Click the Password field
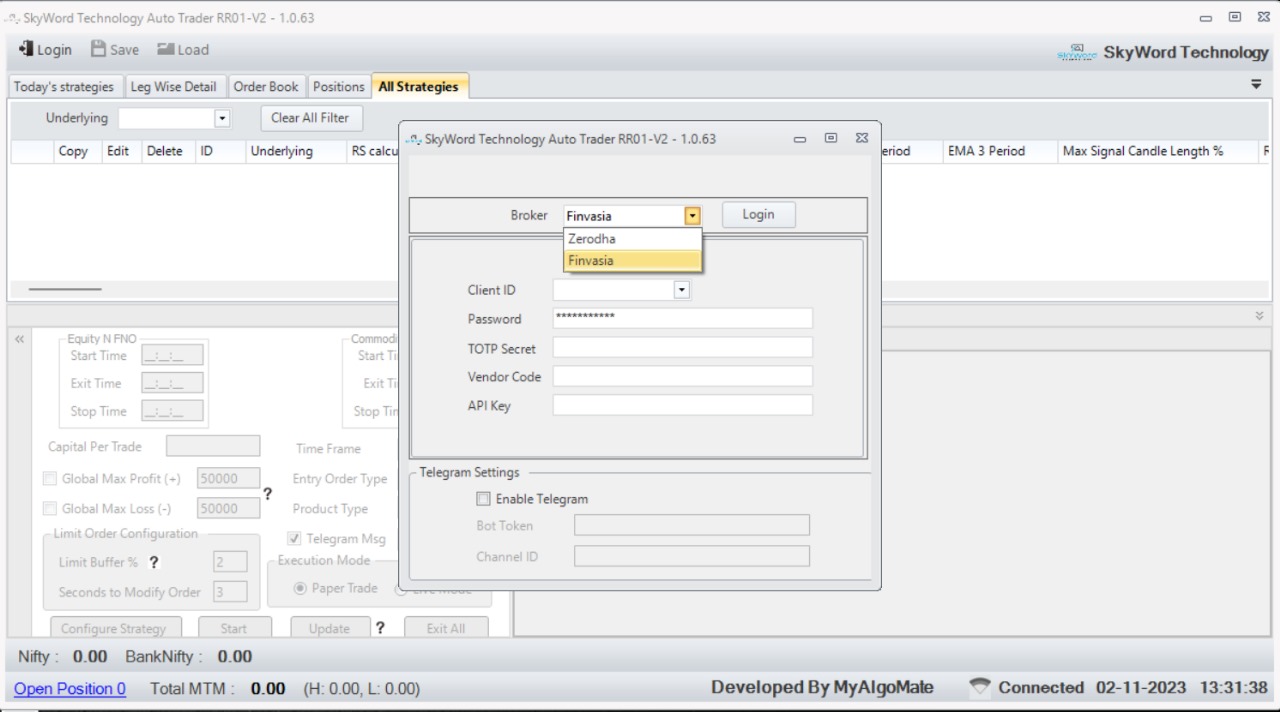This screenshot has width=1280, height=712. coord(683,318)
